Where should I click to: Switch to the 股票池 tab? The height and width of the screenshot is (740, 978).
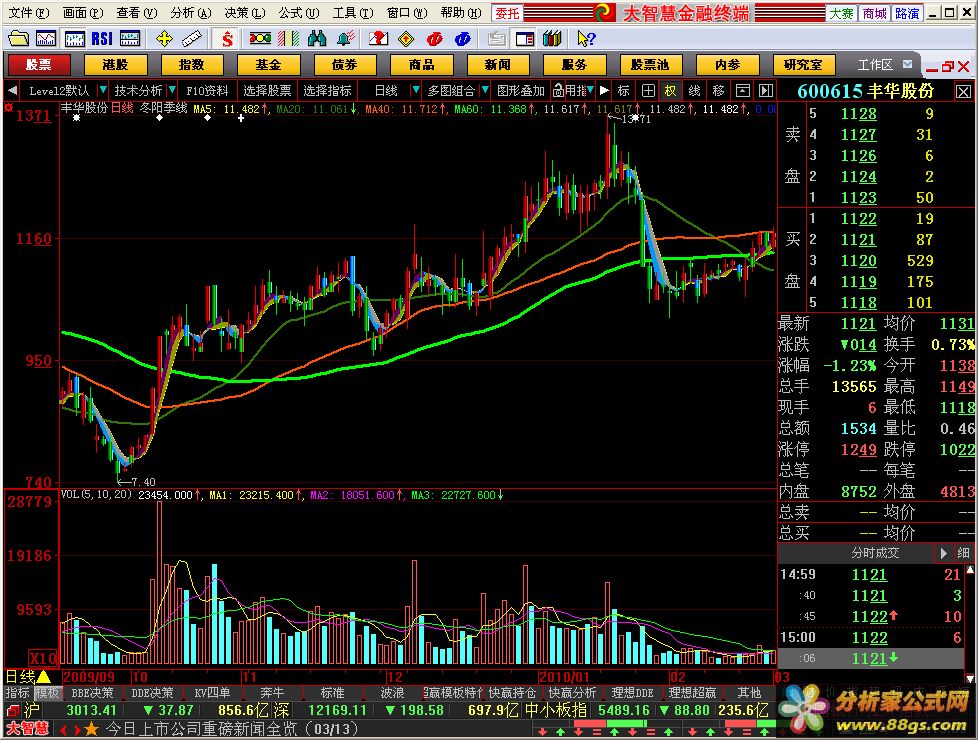tap(651, 64)
